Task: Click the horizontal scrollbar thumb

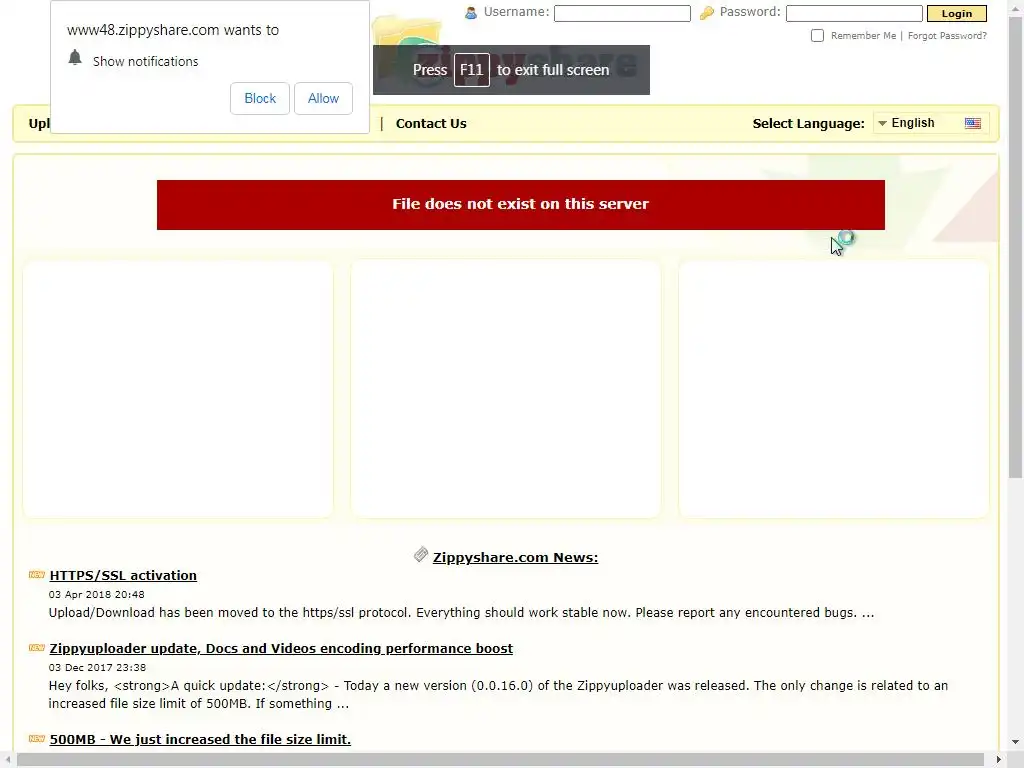Action: click(x=500, y=760)
